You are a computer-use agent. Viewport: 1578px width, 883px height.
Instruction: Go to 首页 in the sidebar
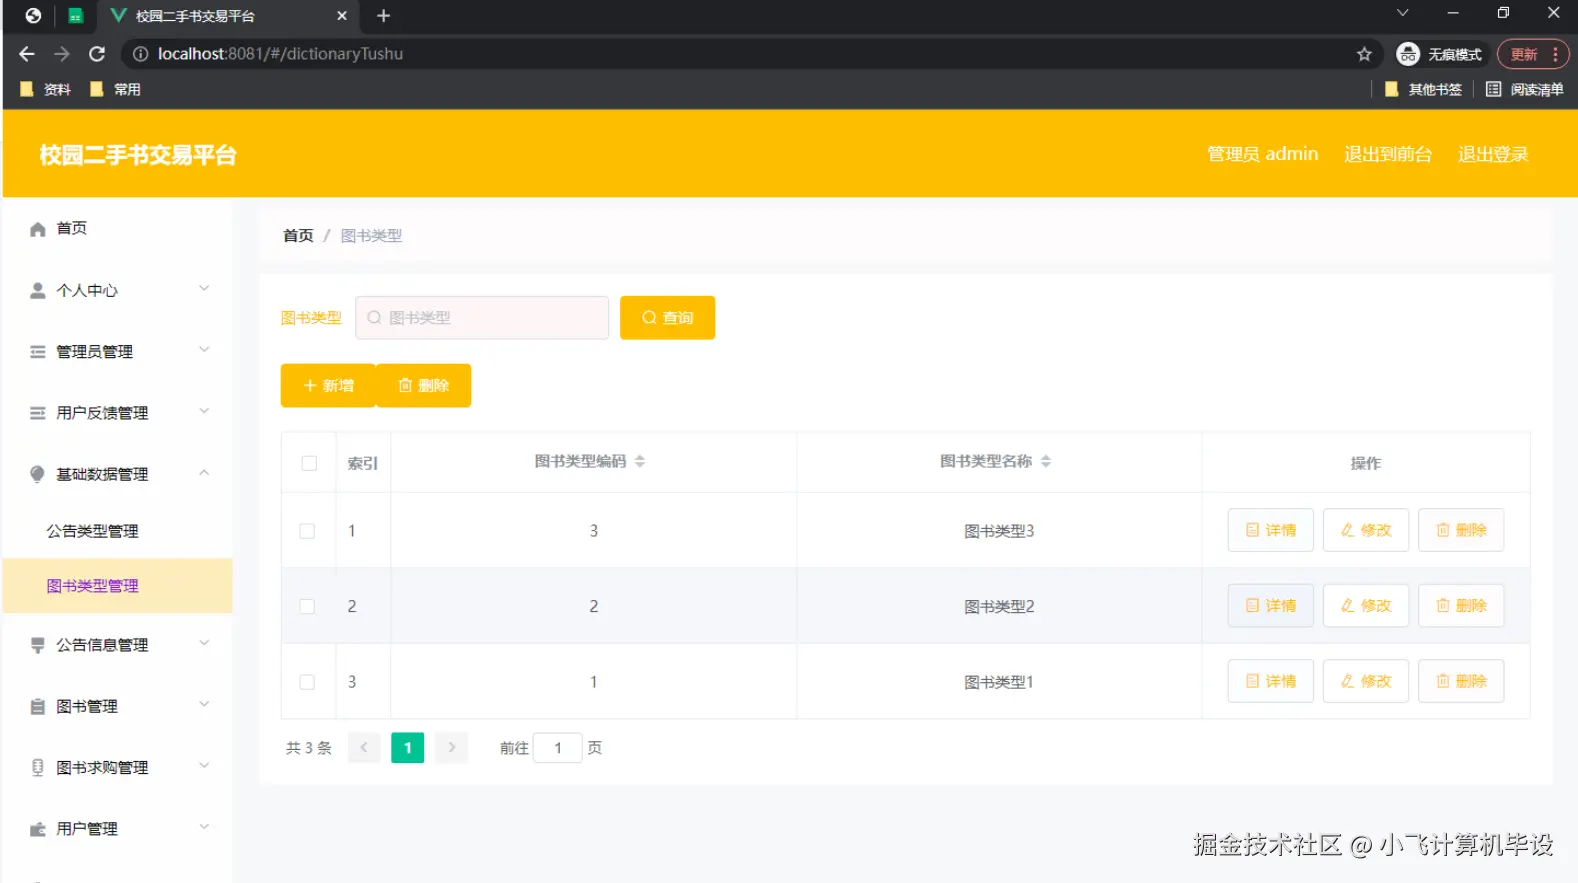[x=117, y=229]
